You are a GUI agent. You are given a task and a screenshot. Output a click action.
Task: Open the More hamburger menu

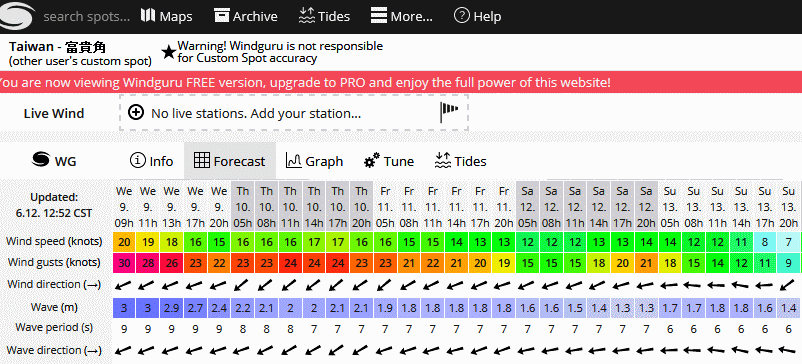click(378, 15)
